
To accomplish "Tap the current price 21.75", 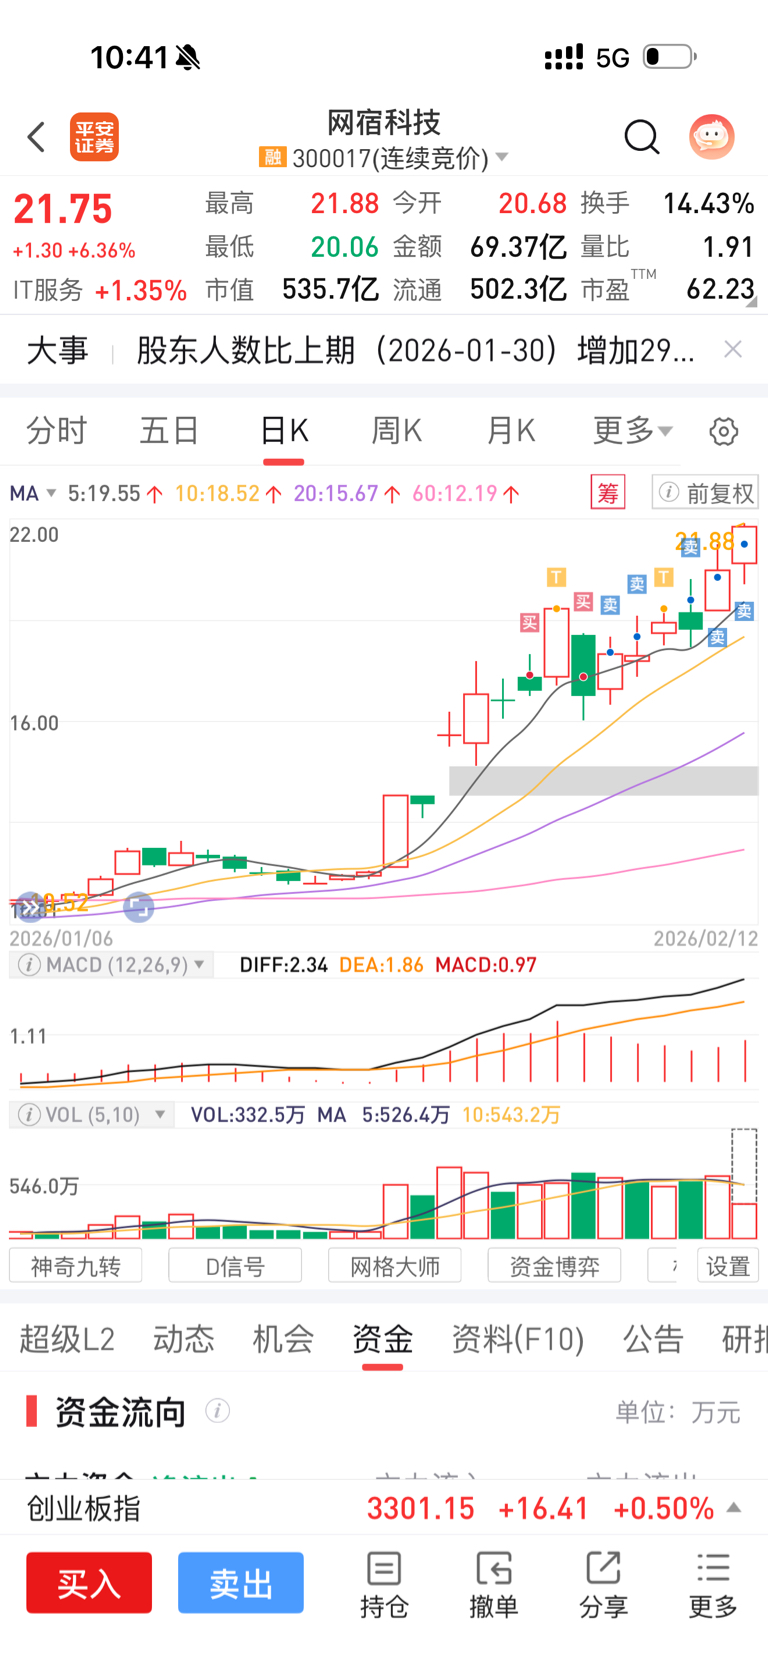I will tap(63, 209).
